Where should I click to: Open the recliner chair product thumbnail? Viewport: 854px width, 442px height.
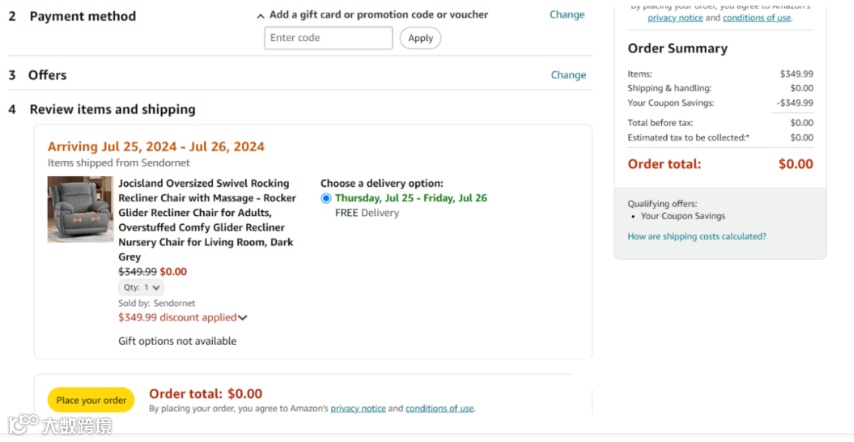click(80, 209)
